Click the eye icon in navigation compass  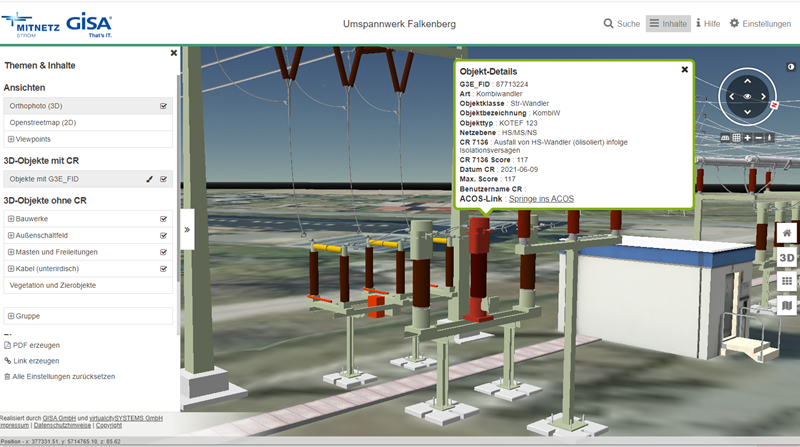(747, 97)
